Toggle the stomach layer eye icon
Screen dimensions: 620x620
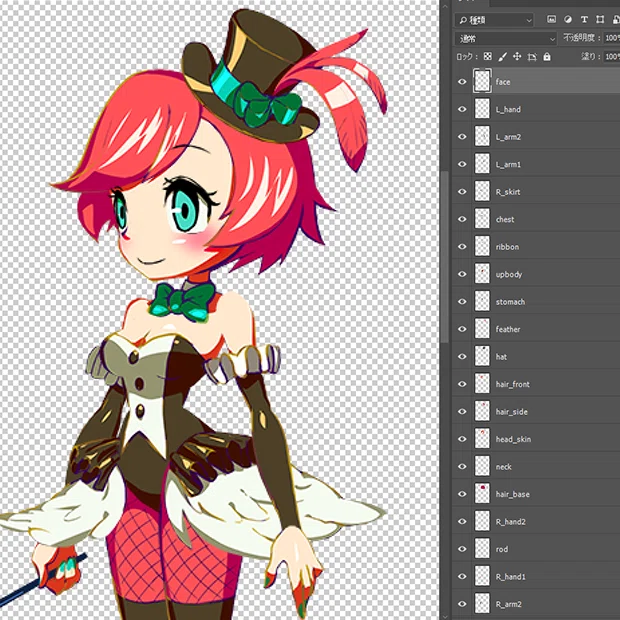(x=462, y=302)
